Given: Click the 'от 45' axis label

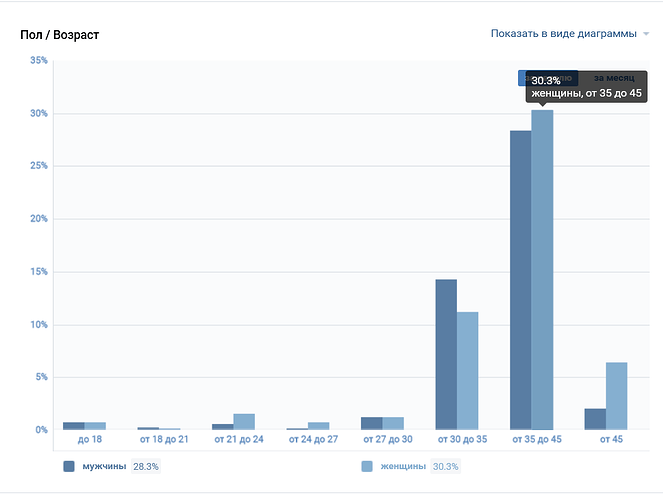Looking at the screenshot, I should tap(611, 439).
